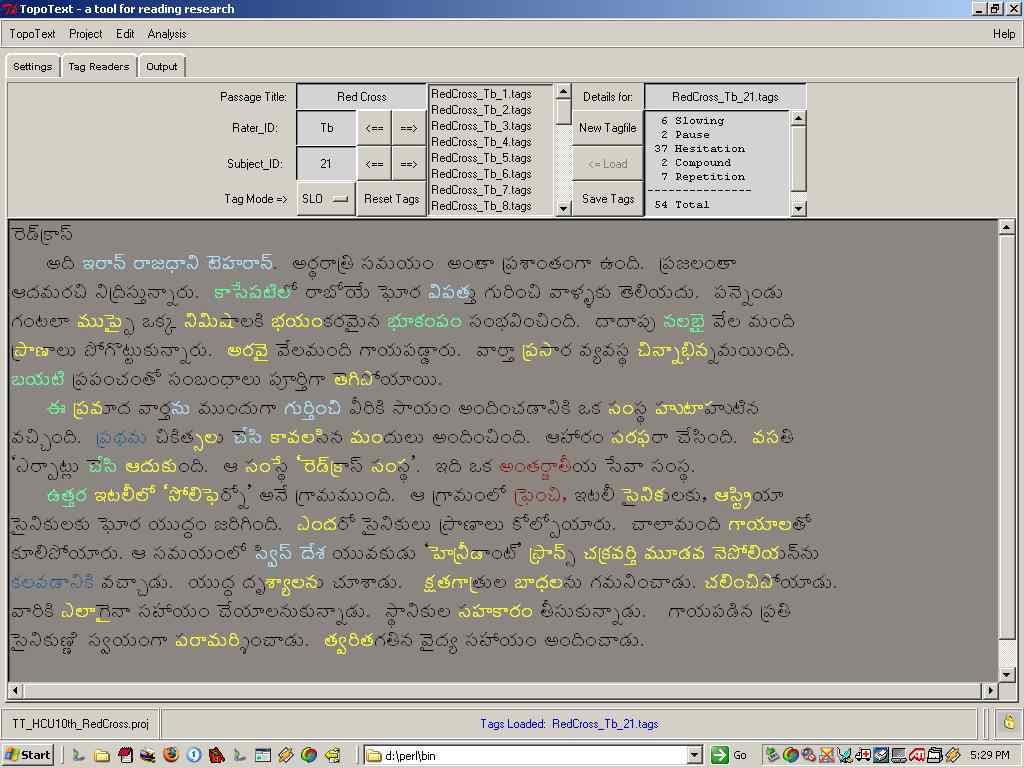Screen dimensions: 1024x768
Task: Click the blue circle '1' Quick Launch icon
Action: [194, 755]
